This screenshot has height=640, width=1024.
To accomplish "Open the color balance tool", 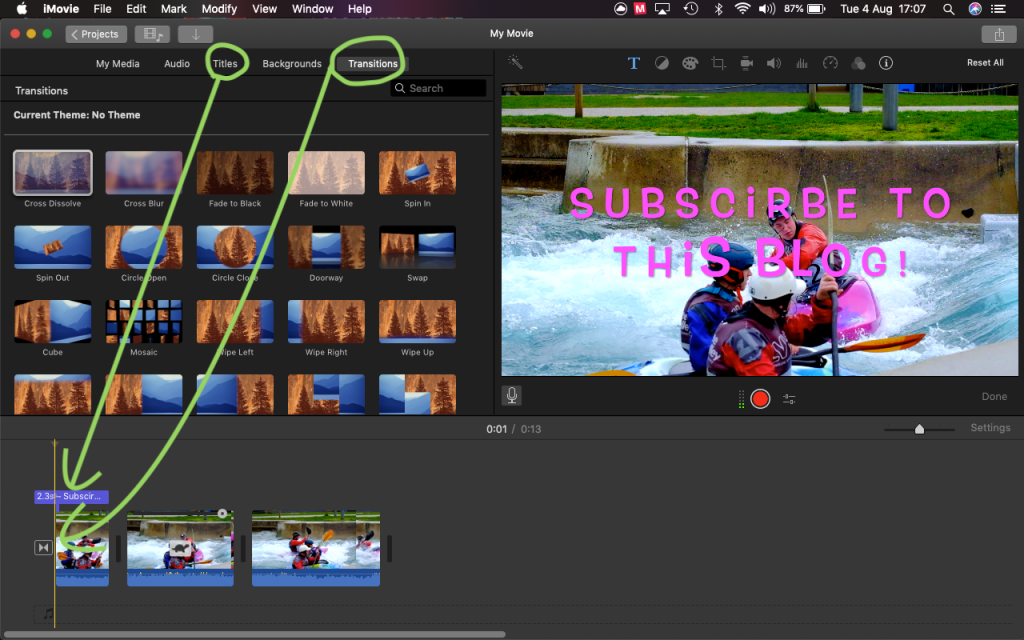I will 661,63.
